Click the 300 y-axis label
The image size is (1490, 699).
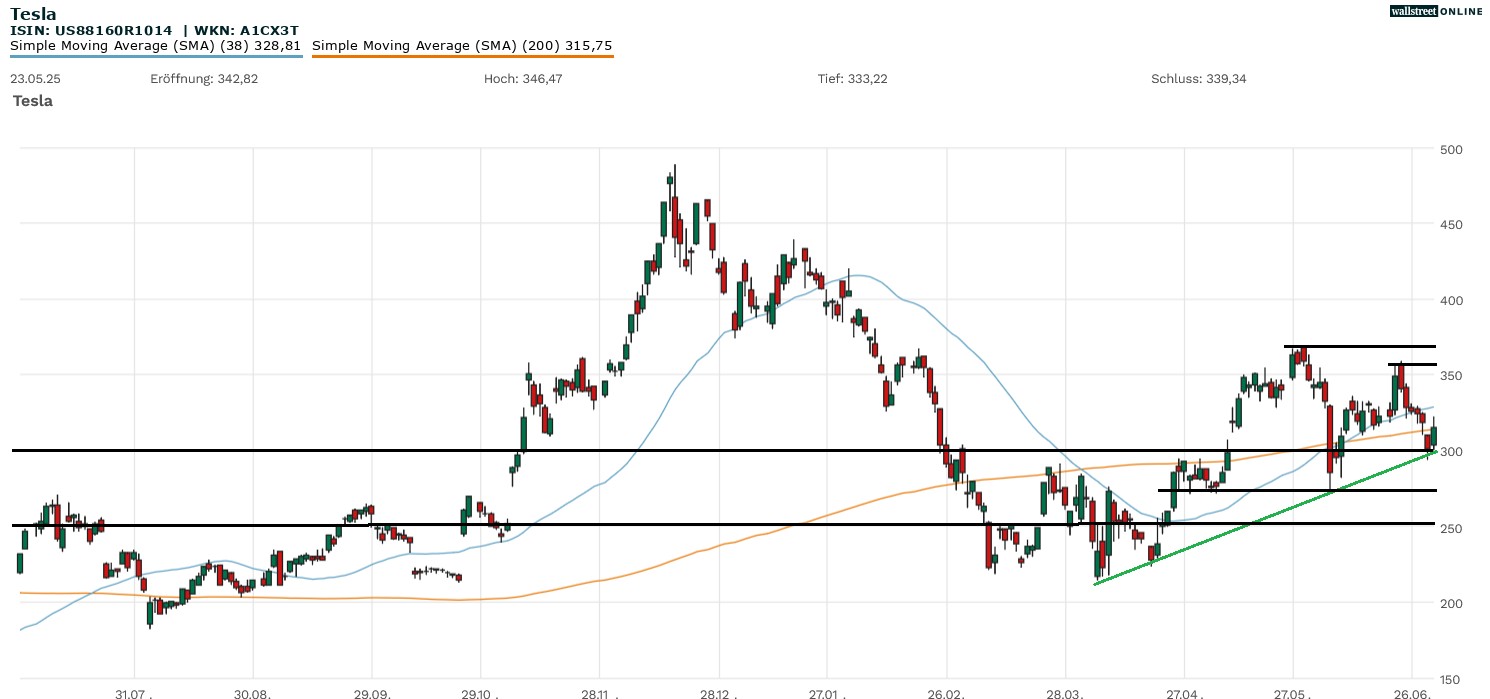[1451, 452]
